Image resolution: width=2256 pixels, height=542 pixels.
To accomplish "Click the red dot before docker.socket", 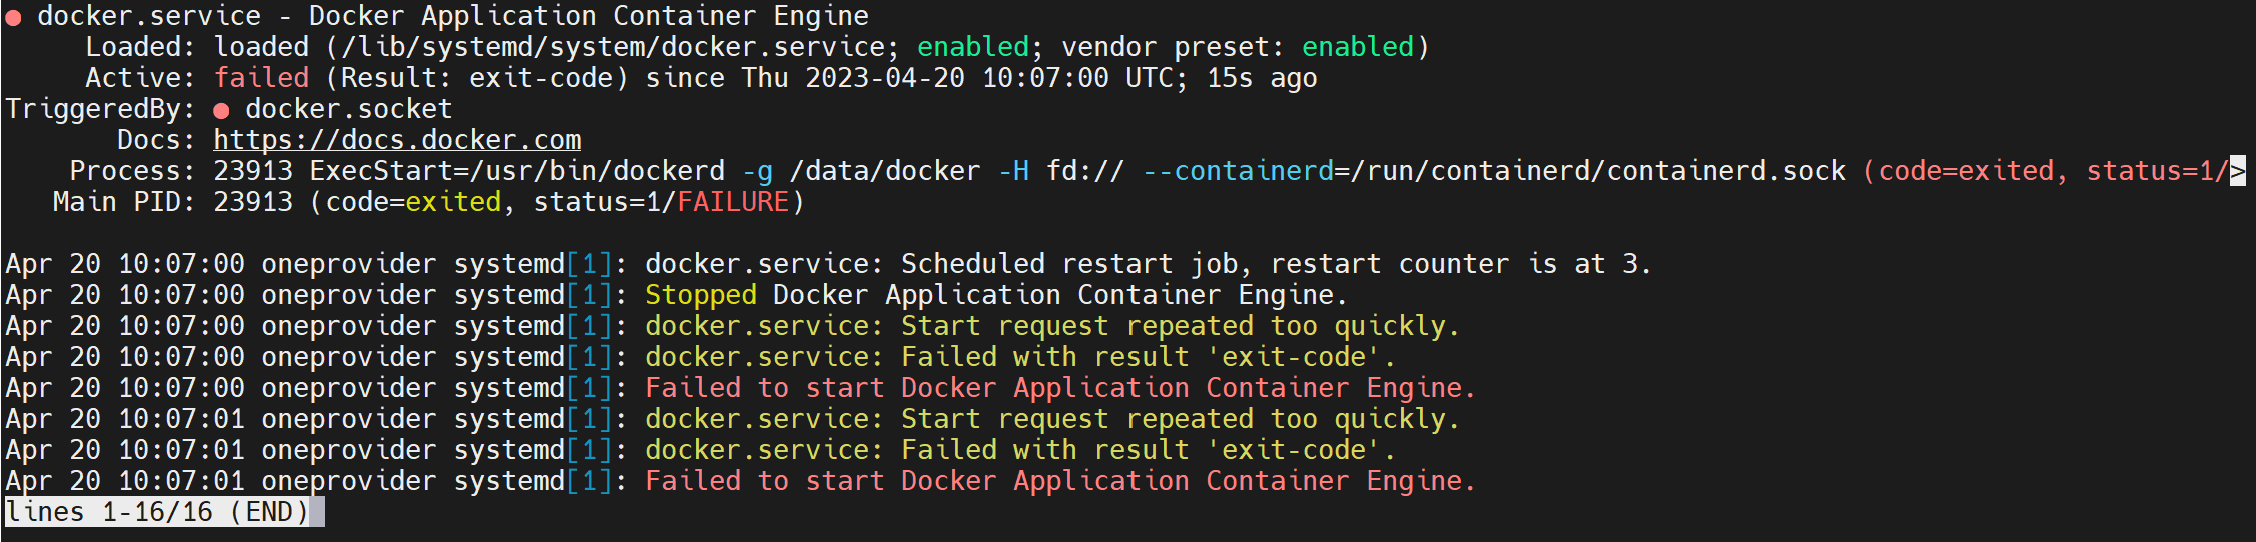I will click(x=221, y=110).
